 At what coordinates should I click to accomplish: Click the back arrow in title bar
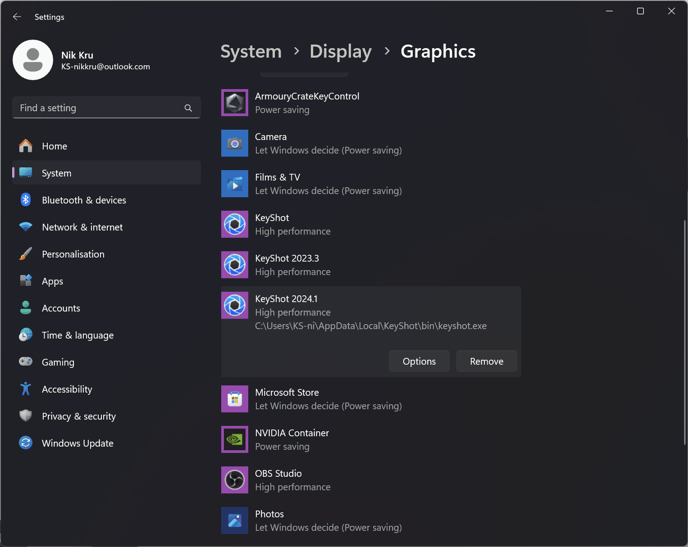pyautogui.click(x=17, y=17)
